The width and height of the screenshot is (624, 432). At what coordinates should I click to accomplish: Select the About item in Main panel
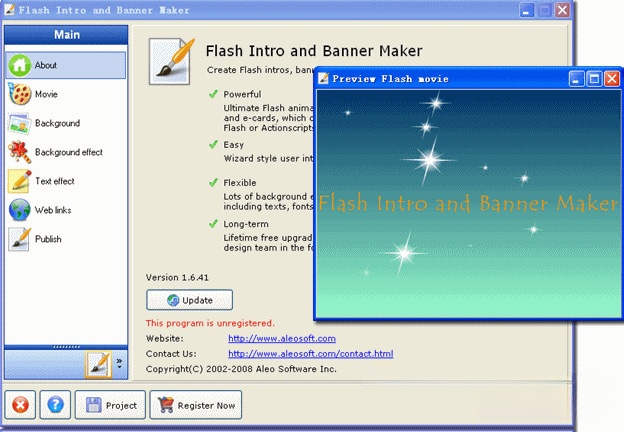coord(66,65)
